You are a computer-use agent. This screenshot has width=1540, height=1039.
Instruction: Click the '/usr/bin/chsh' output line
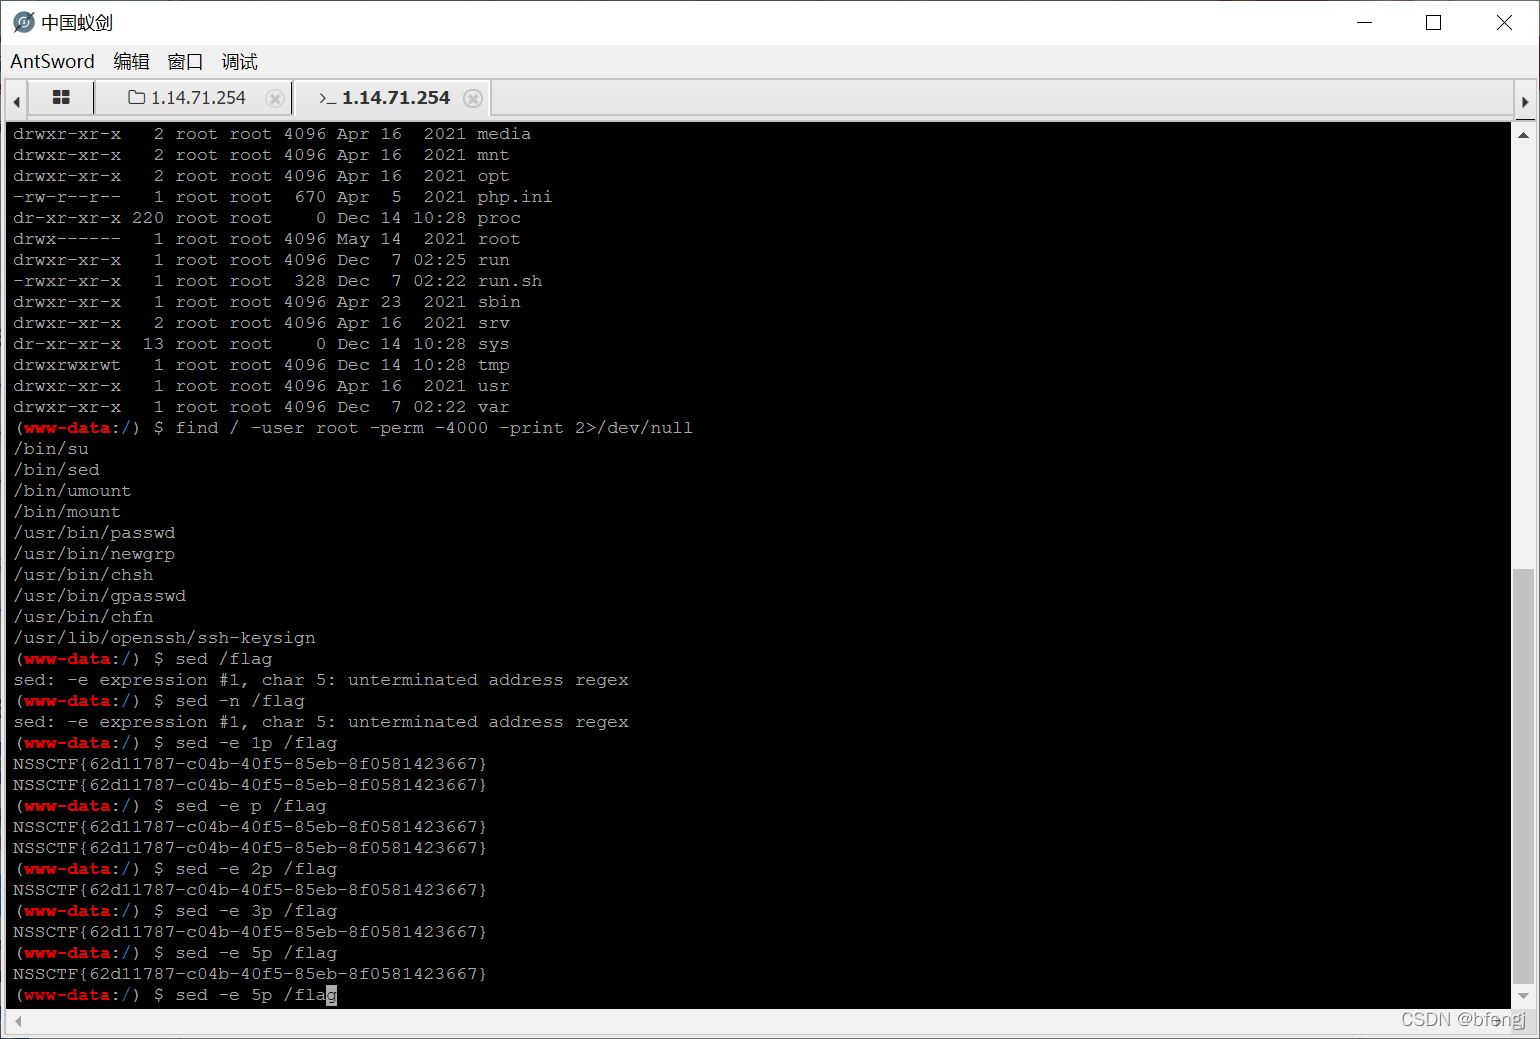83,575
